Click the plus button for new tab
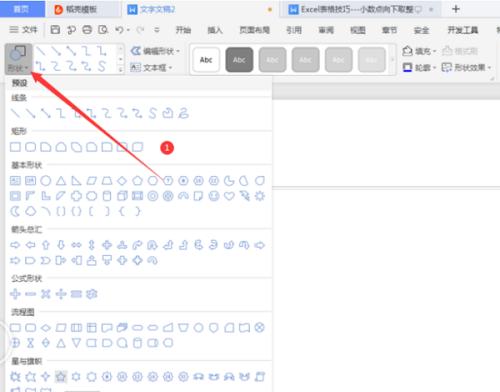This screenshot has width=500, height=392. click(x=456, y=9)
